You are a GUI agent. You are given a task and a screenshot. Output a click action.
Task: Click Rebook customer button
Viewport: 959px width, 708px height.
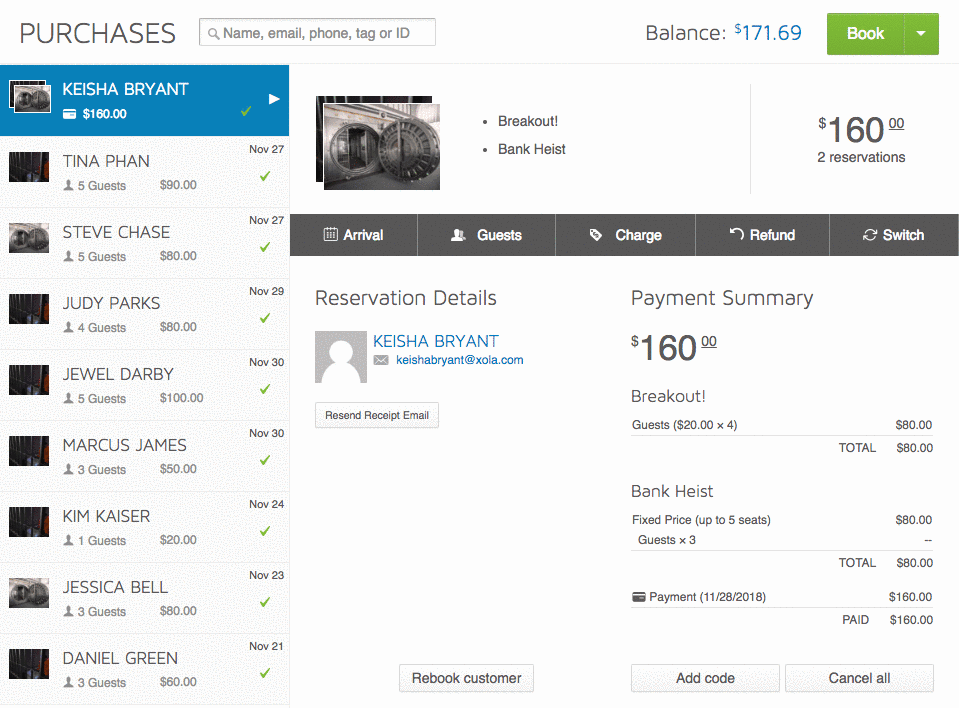click(466, 678)
